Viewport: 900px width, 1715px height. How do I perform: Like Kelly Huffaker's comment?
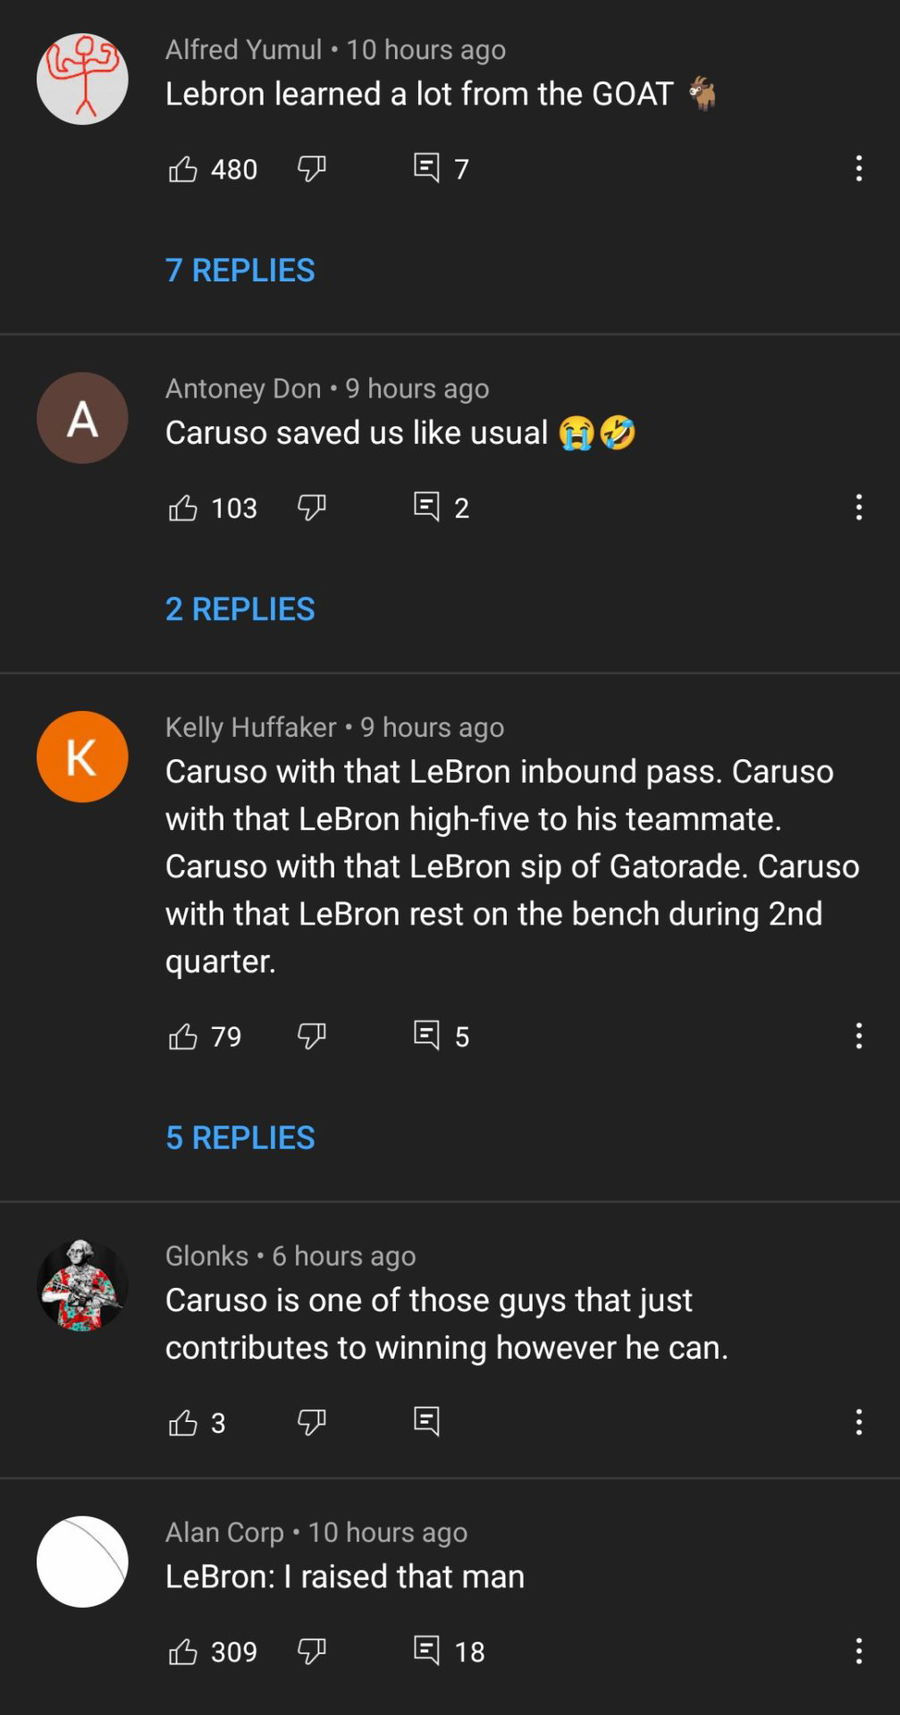click(183, 1036)
